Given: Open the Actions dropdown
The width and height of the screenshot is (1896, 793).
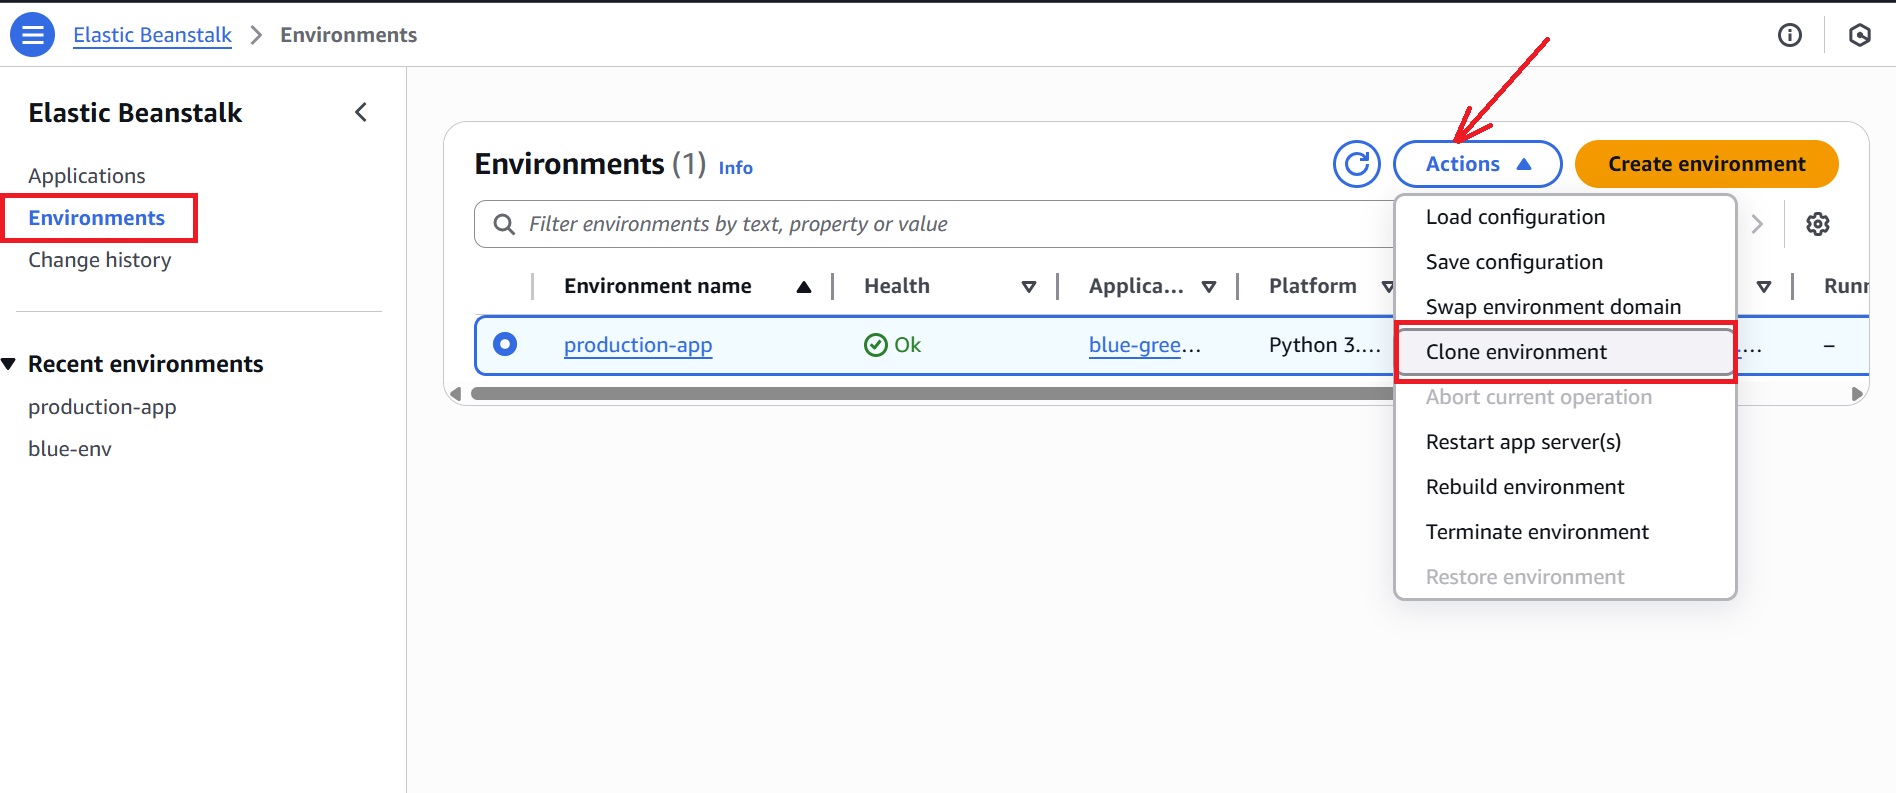Looking at the screenshot, I should [x=1477, y=164].
